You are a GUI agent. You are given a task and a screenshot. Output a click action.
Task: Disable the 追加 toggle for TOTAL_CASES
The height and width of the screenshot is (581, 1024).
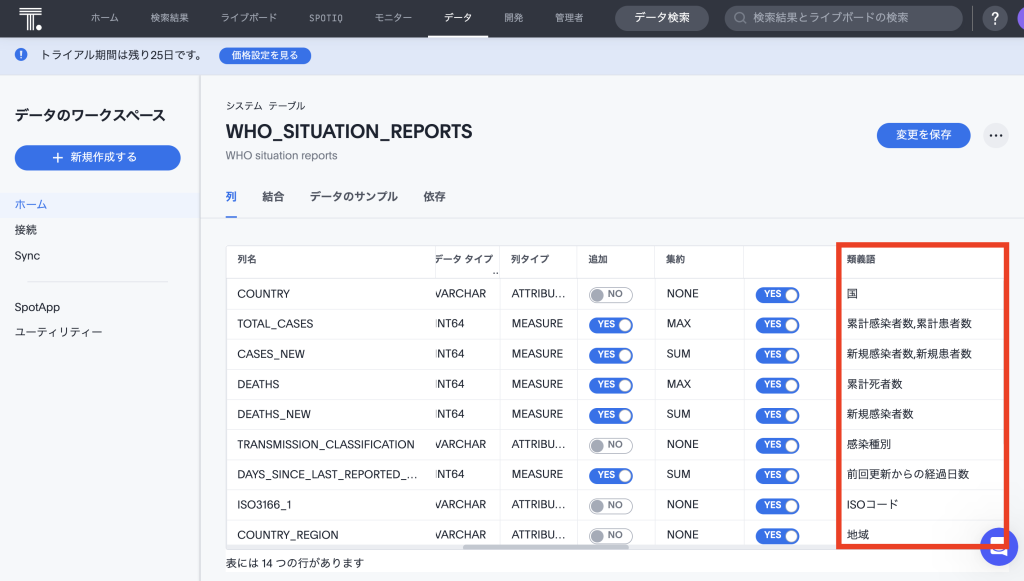pos(611,324)
